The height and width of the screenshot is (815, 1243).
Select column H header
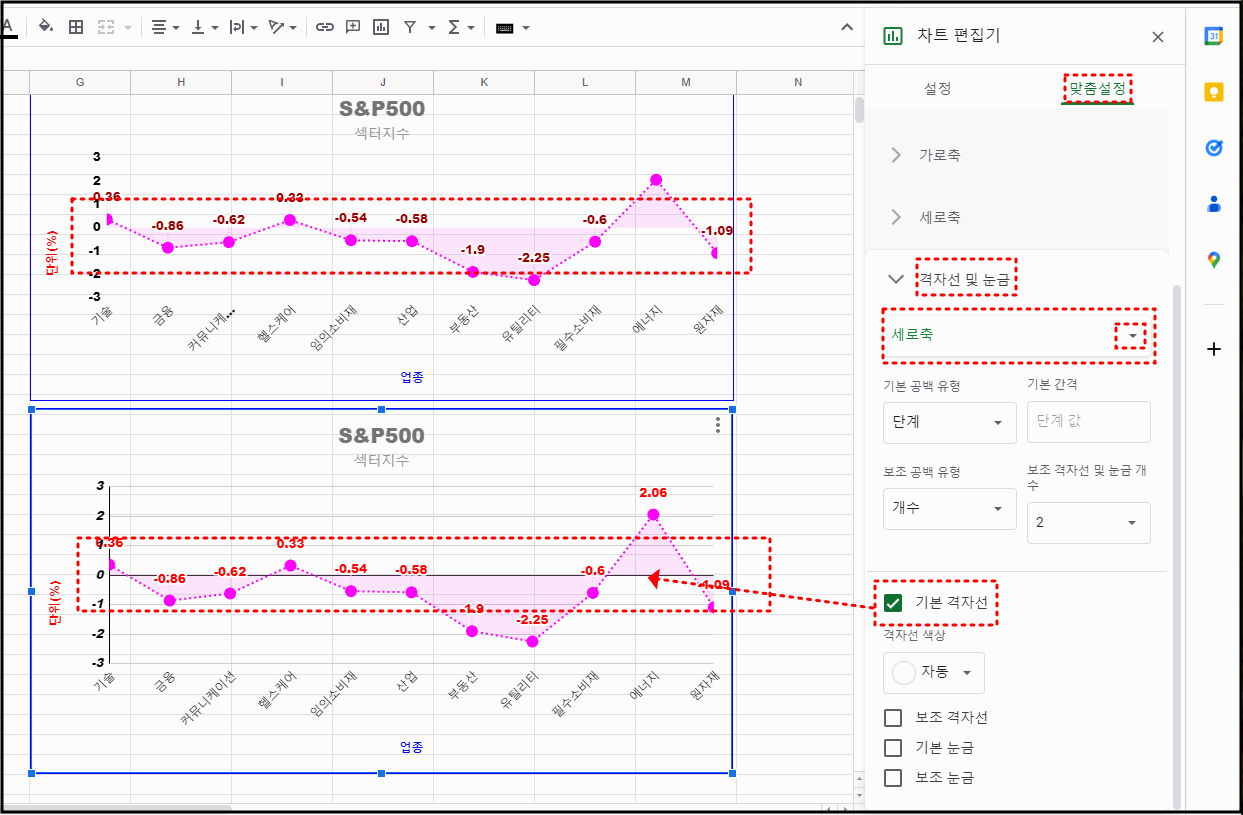click(x=181, y=82)
